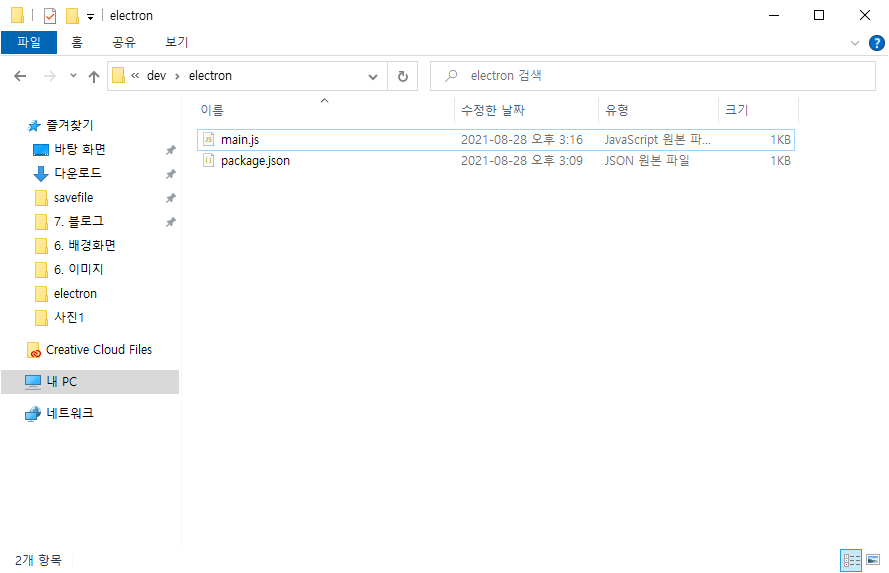Click the main.js JavaScript file icon

coord(209,139)
